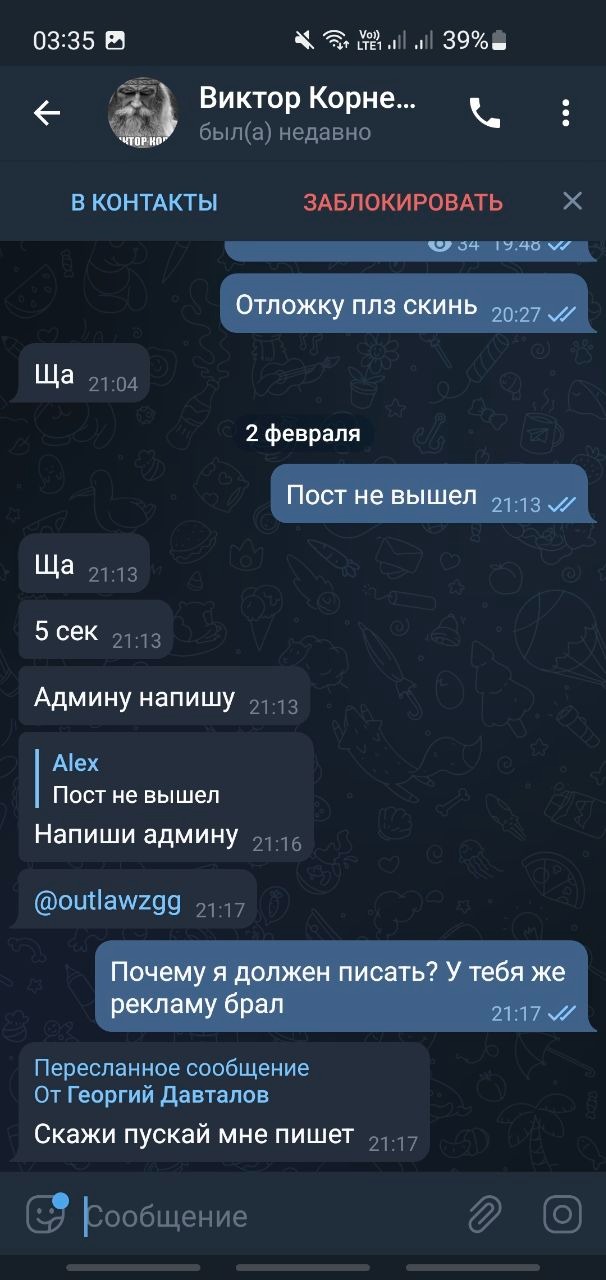Dismiss the add contact bar with X

point(572,201)
